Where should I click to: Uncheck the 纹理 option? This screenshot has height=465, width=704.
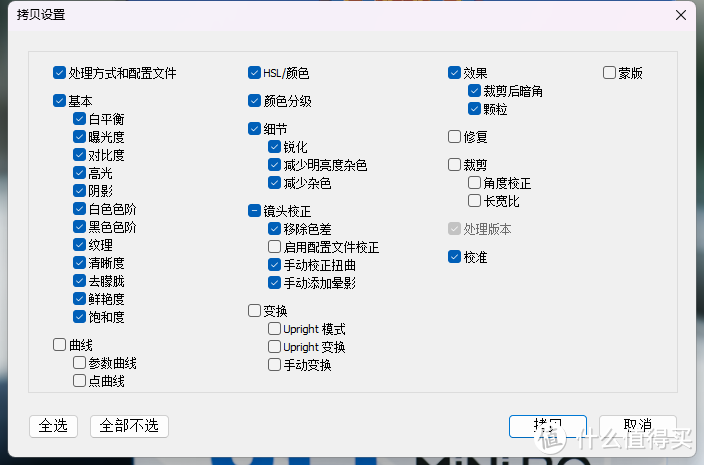[x=79, y=245]
